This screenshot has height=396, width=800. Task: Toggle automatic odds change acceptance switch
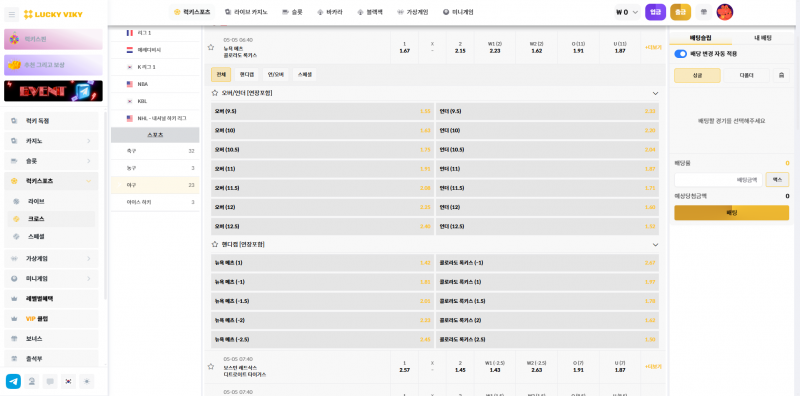point(681,54)
